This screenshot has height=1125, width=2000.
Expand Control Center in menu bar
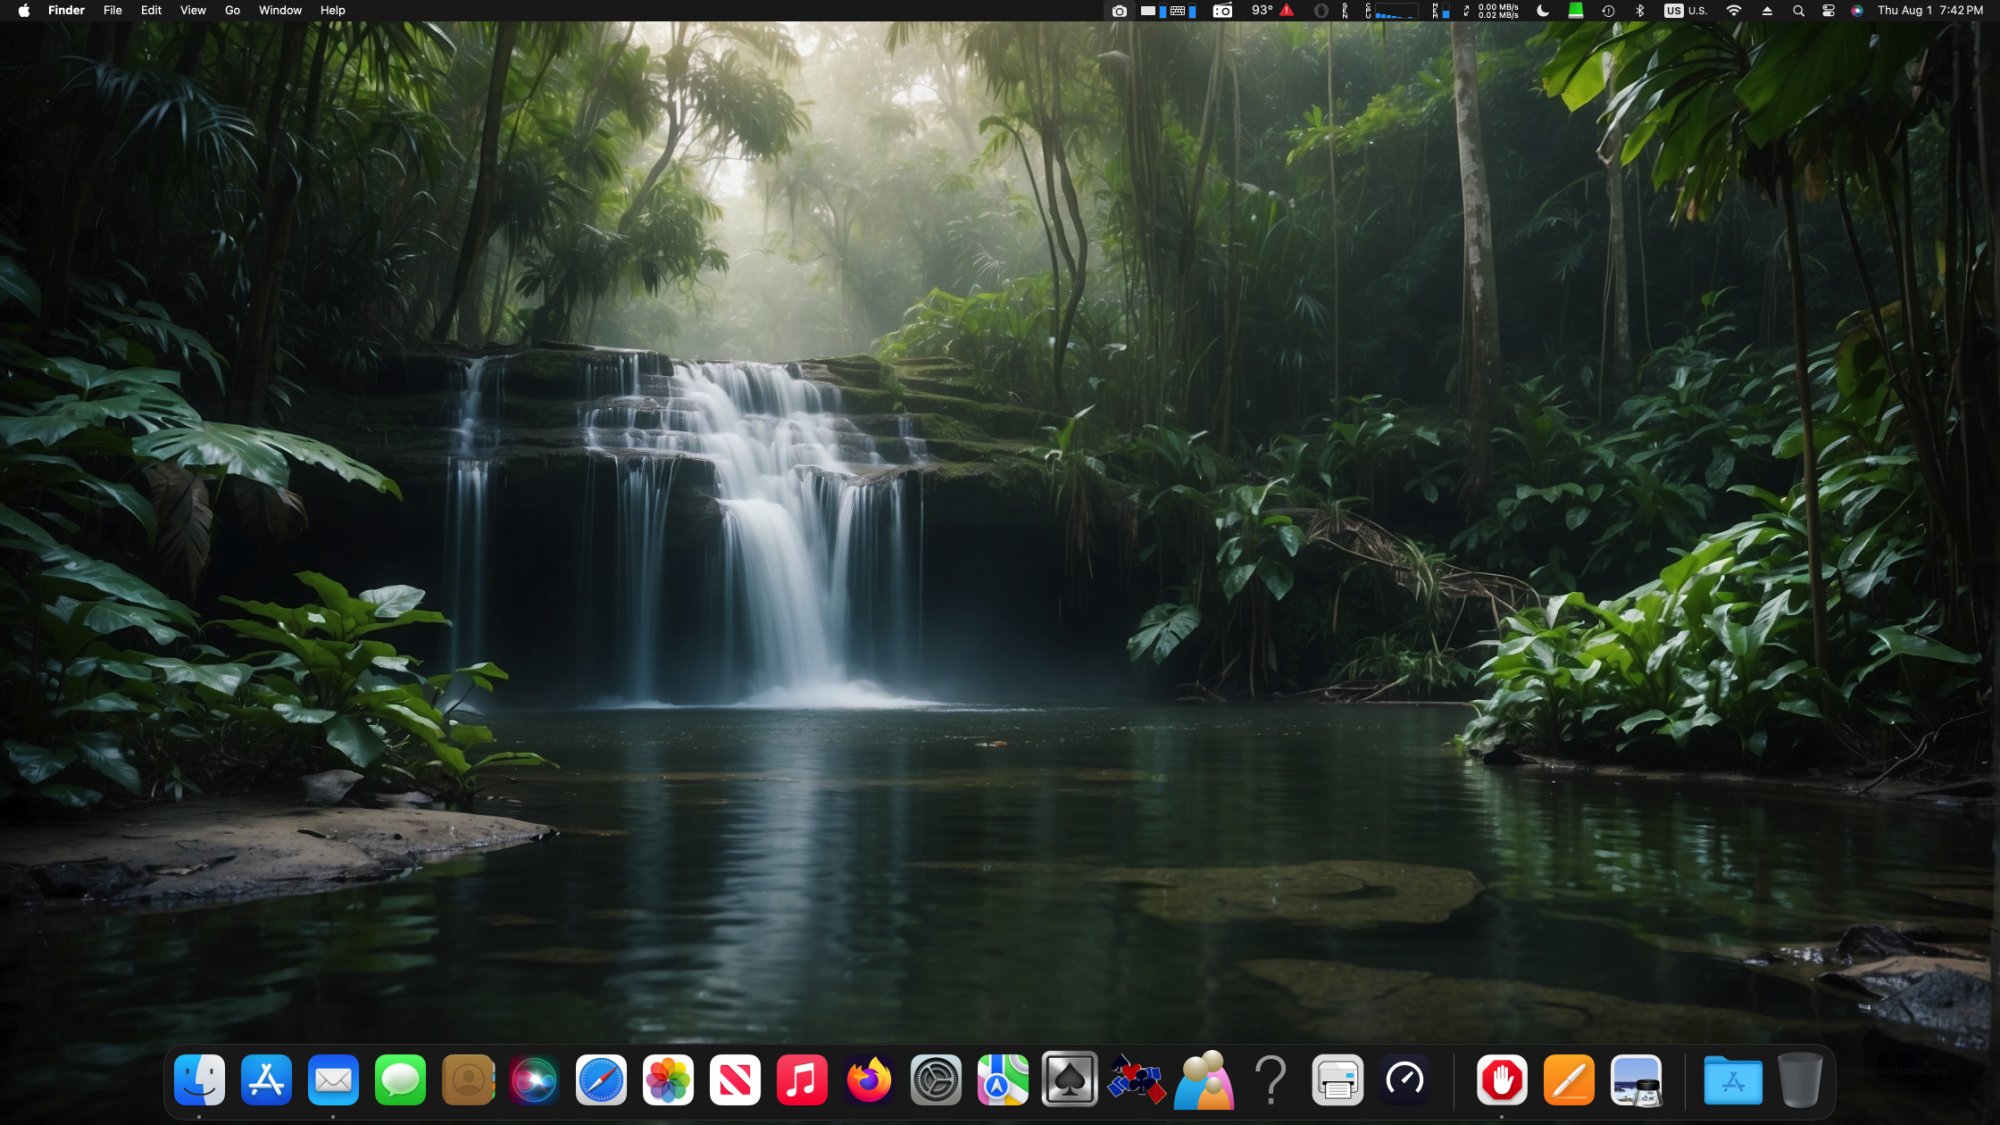coord(1828,10)
